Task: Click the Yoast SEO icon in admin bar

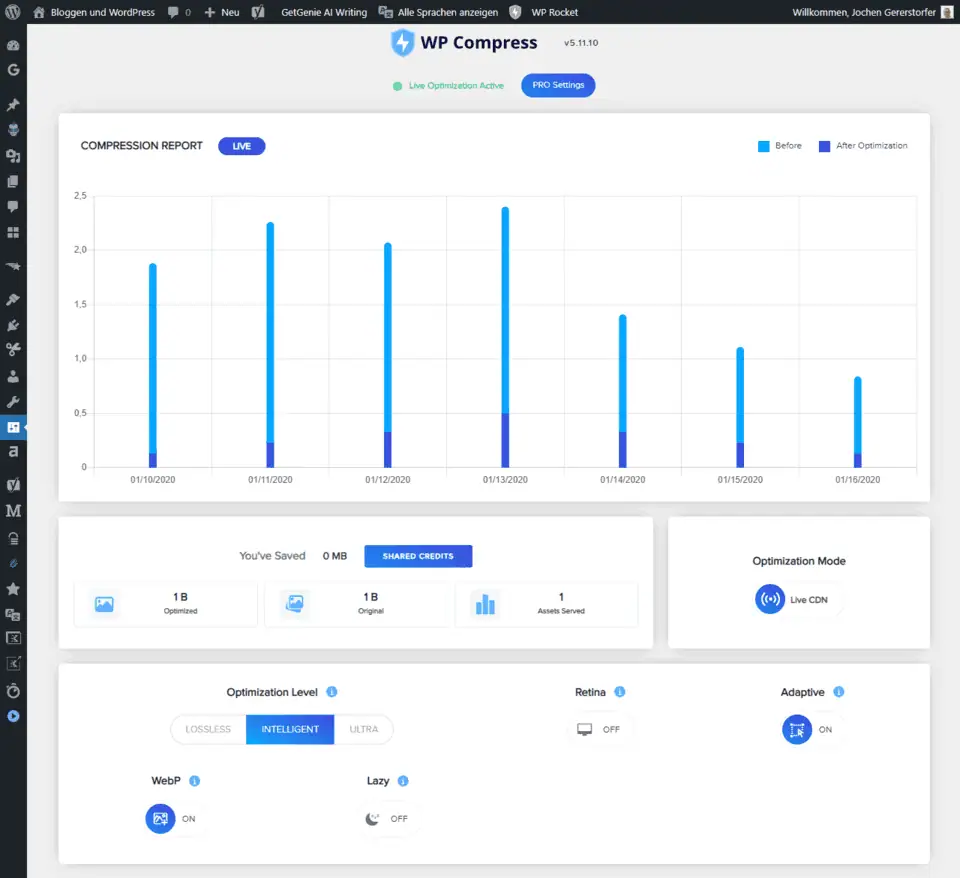Action: (258, 12)
